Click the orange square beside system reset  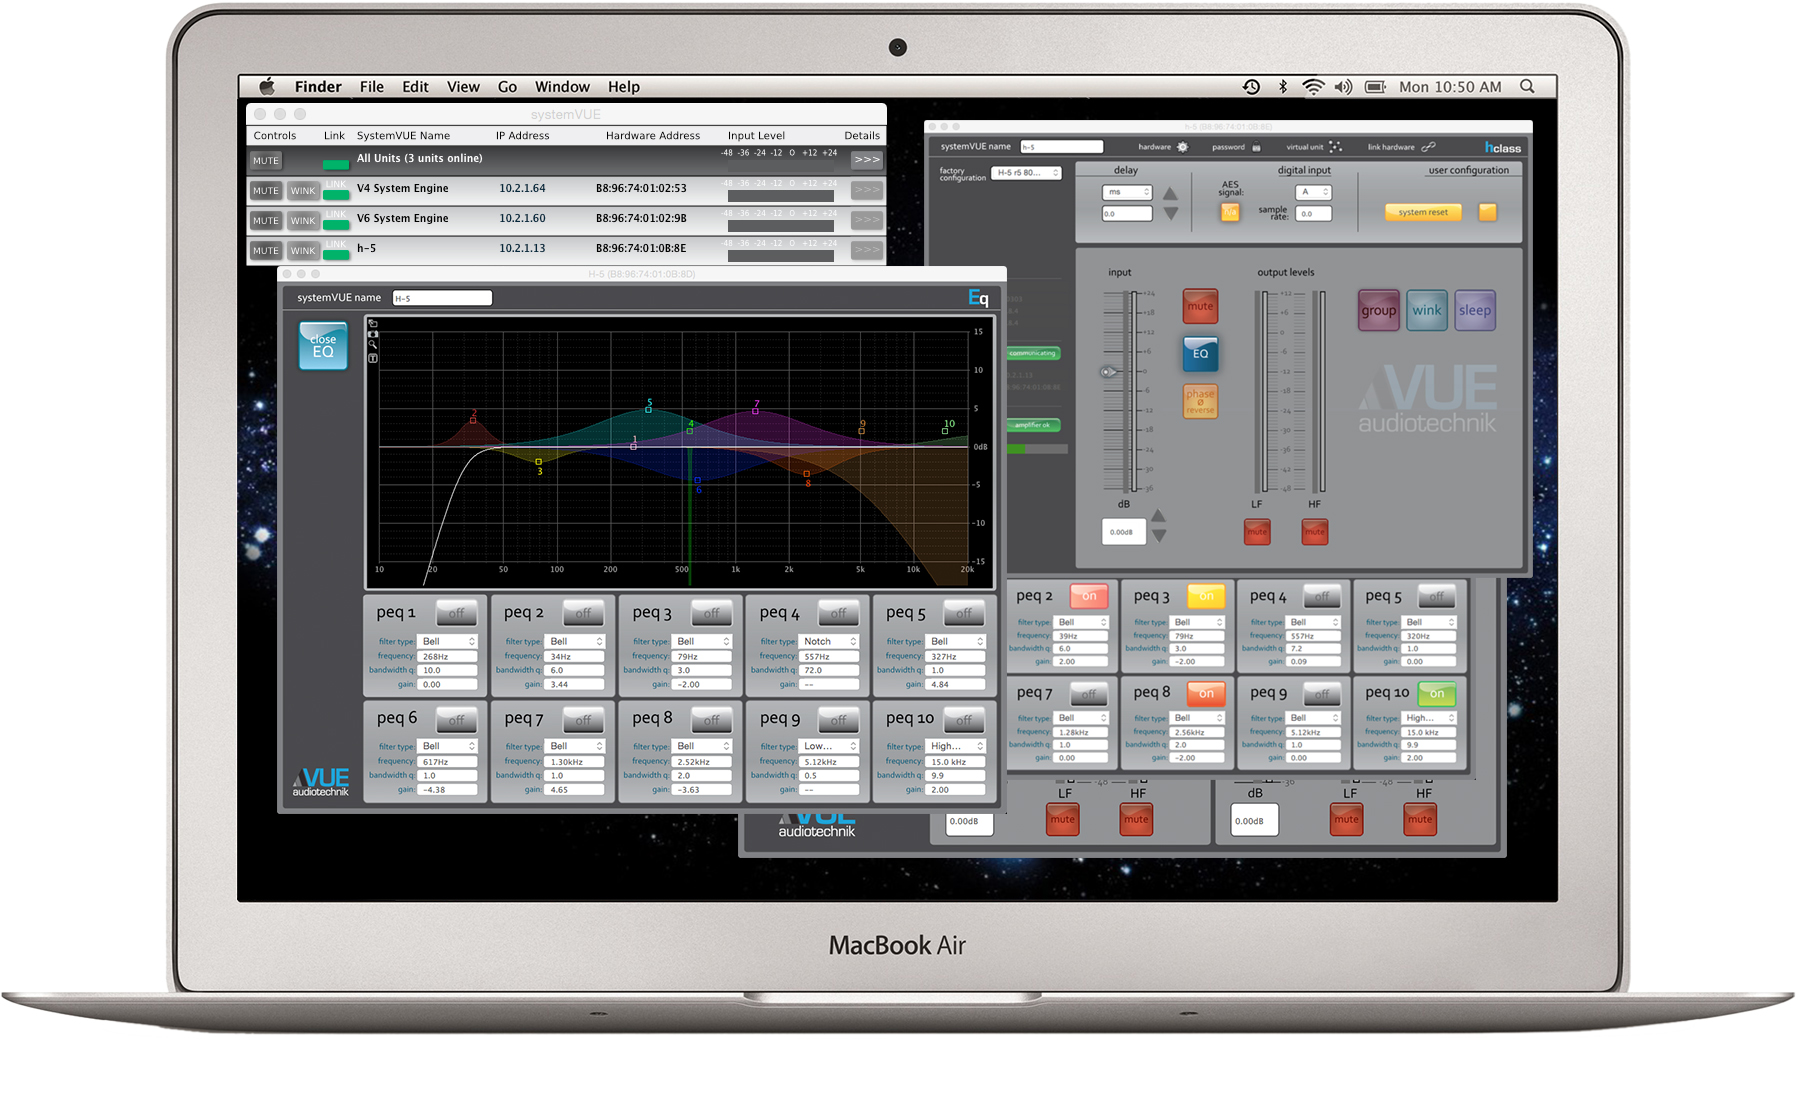(1487, 212)
